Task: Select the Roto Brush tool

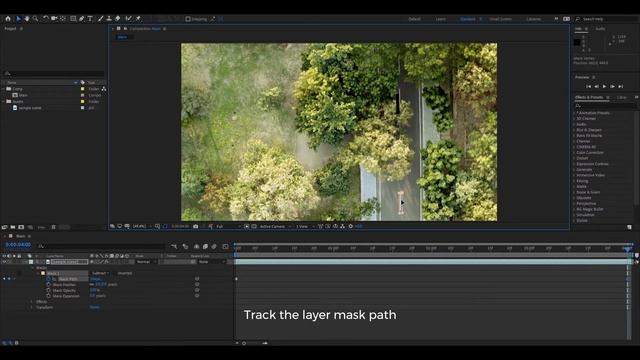Action: tap(129, 18)
